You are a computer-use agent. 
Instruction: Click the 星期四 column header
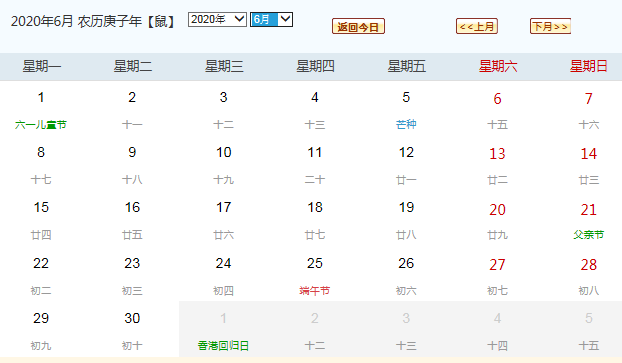pos(315,66)
